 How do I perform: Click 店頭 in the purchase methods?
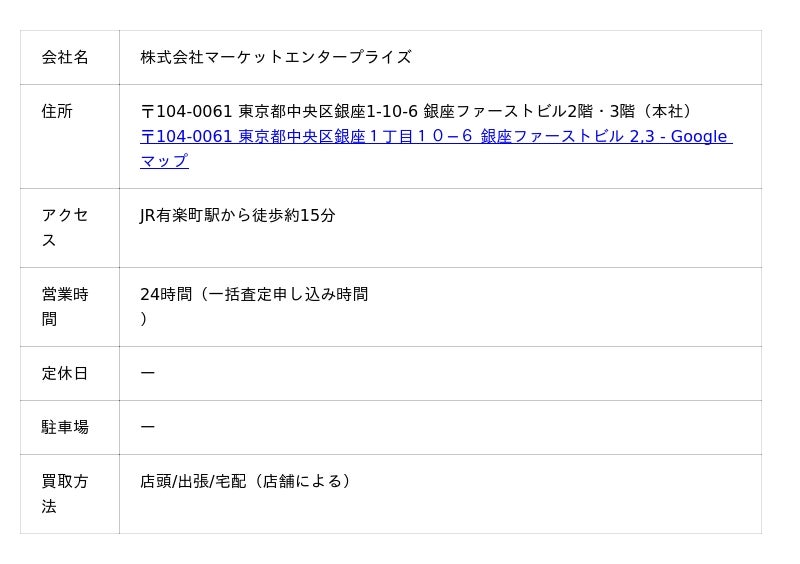(156, 481)
